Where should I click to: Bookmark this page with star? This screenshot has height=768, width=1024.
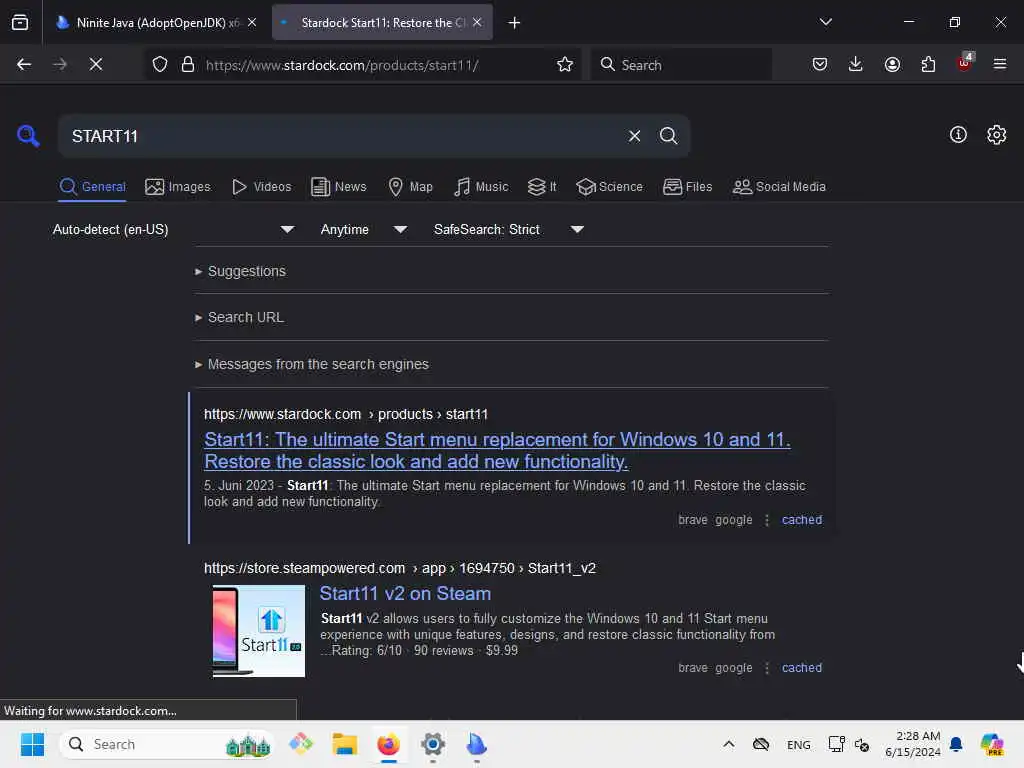565,65
